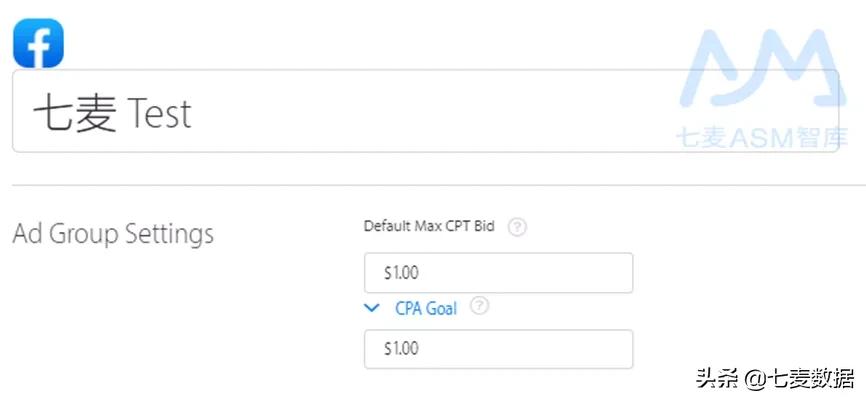Click the 七麦 characters in the name

(x=74, y=114)
